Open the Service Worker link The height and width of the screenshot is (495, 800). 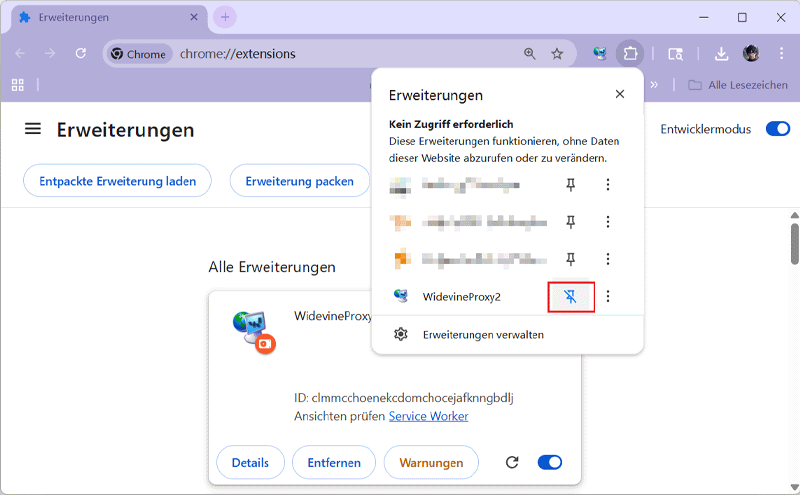(x=429, y=416)
